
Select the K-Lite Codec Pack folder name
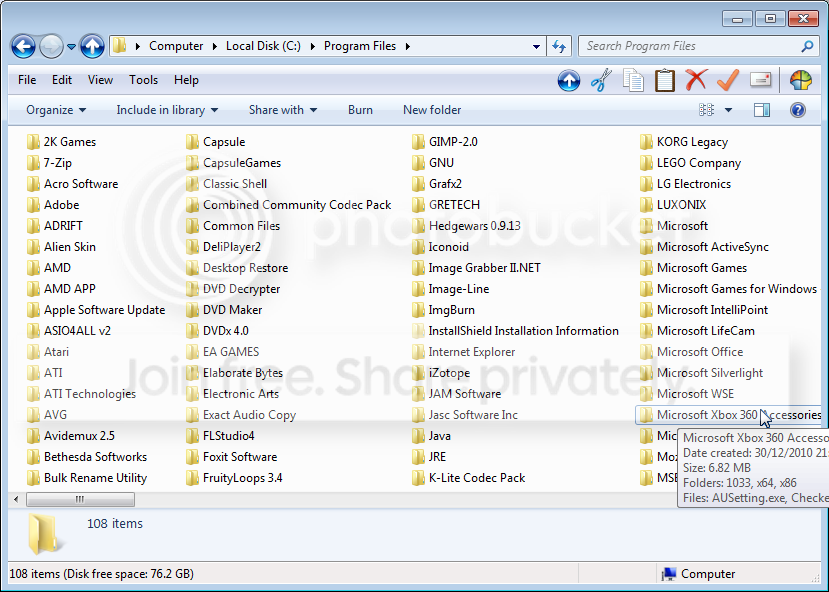pos(477,478)
